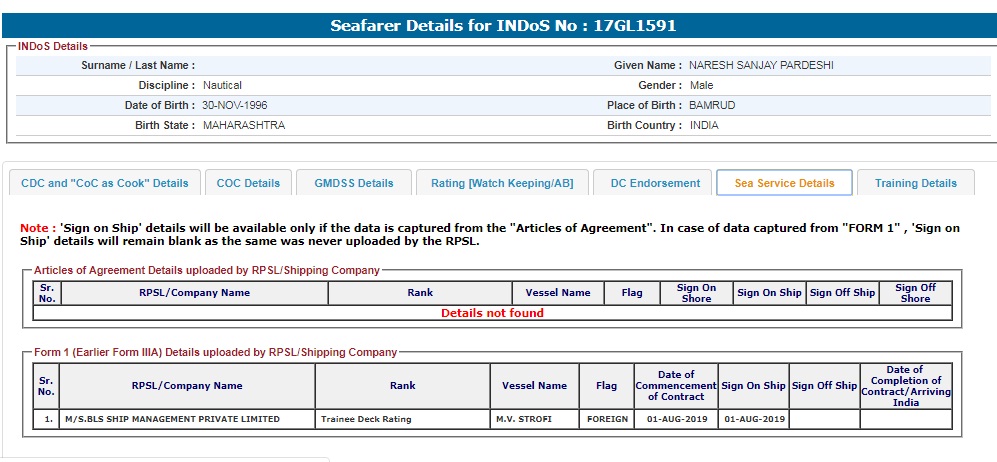Click Date of Completion of Contract/Arriving India header
997x462 pixels.
coord(906,386)
